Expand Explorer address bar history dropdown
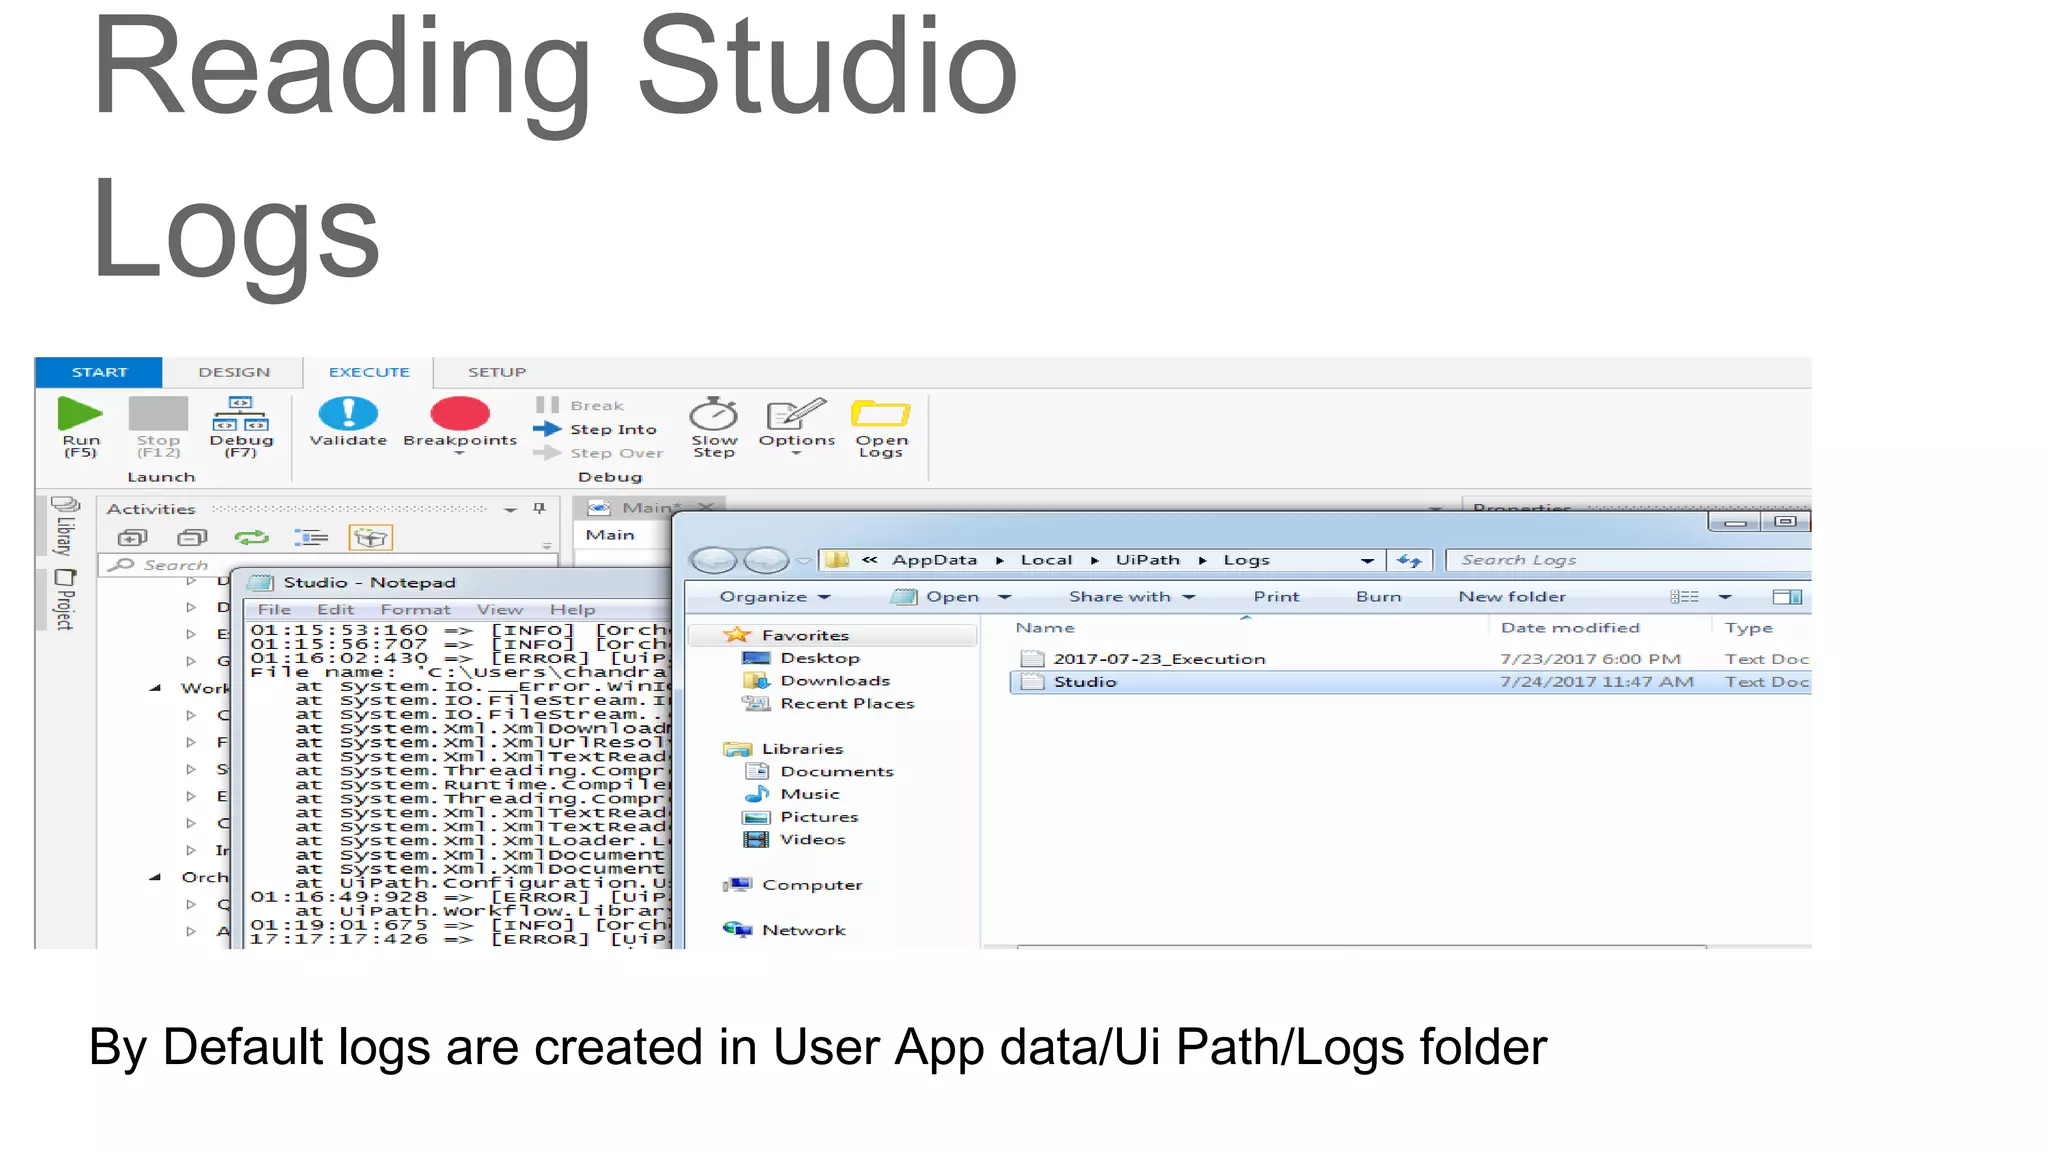 point(1367,561)
